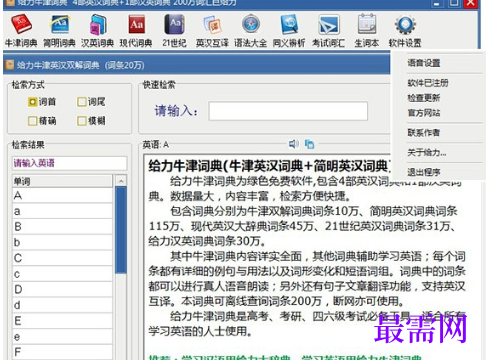Select lowercase 'd' in word list
This screenshot has height=360, width=486.
(x=62, y=305)
